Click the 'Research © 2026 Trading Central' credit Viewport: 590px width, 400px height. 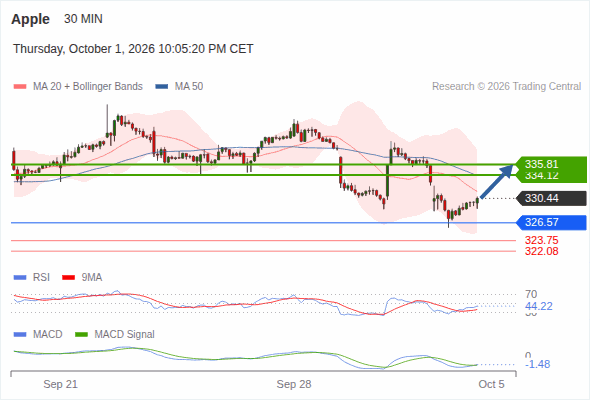pyautogui.click(x=506, y=87)
